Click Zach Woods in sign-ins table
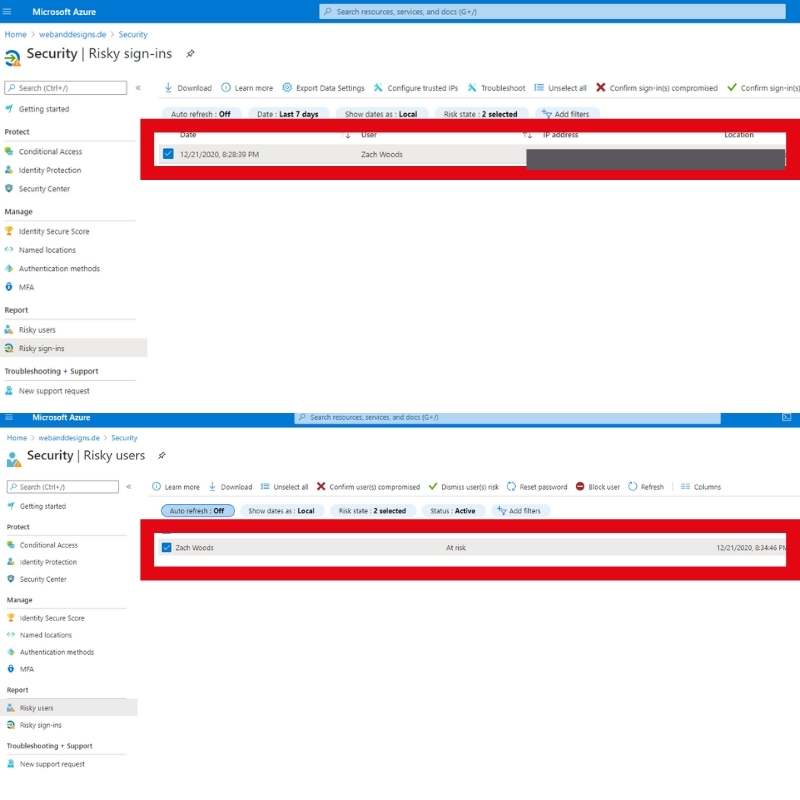Screen dimensions: 800x800 point(382,154)
